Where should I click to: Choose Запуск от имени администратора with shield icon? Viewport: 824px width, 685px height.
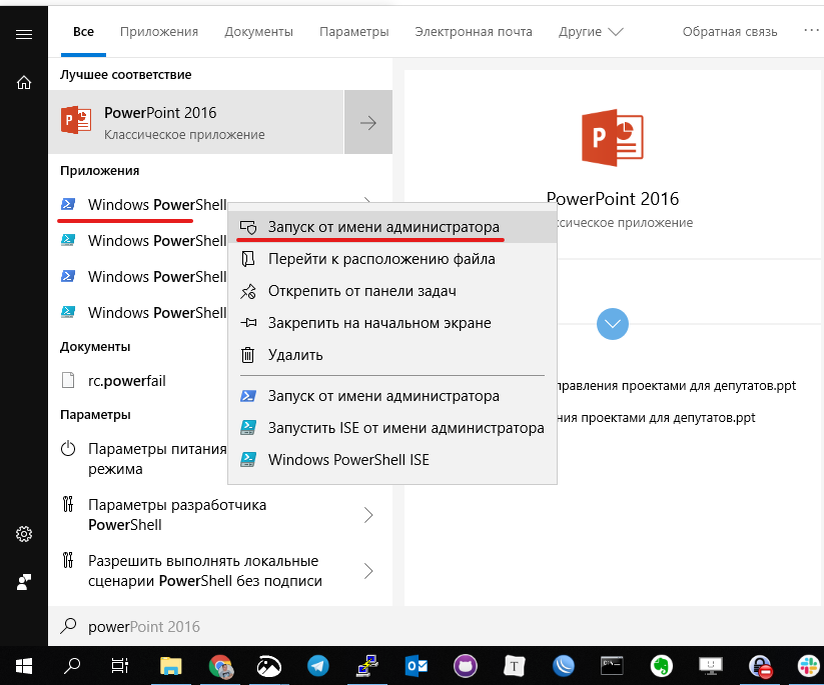pos(392,227)
